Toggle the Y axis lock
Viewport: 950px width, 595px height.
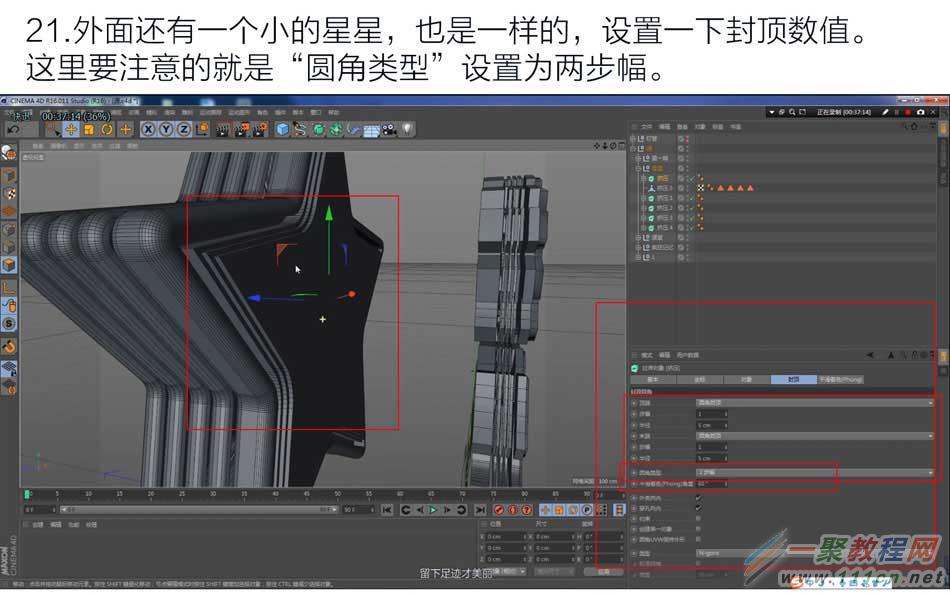pyautogui.click(x=166, y=130)
